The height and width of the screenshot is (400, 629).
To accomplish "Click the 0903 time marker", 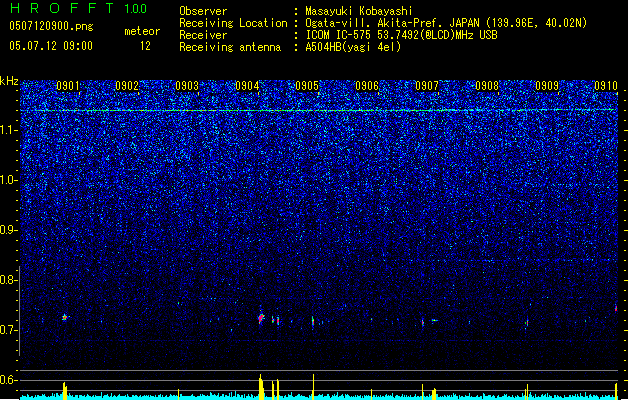I will coord(187,86).
